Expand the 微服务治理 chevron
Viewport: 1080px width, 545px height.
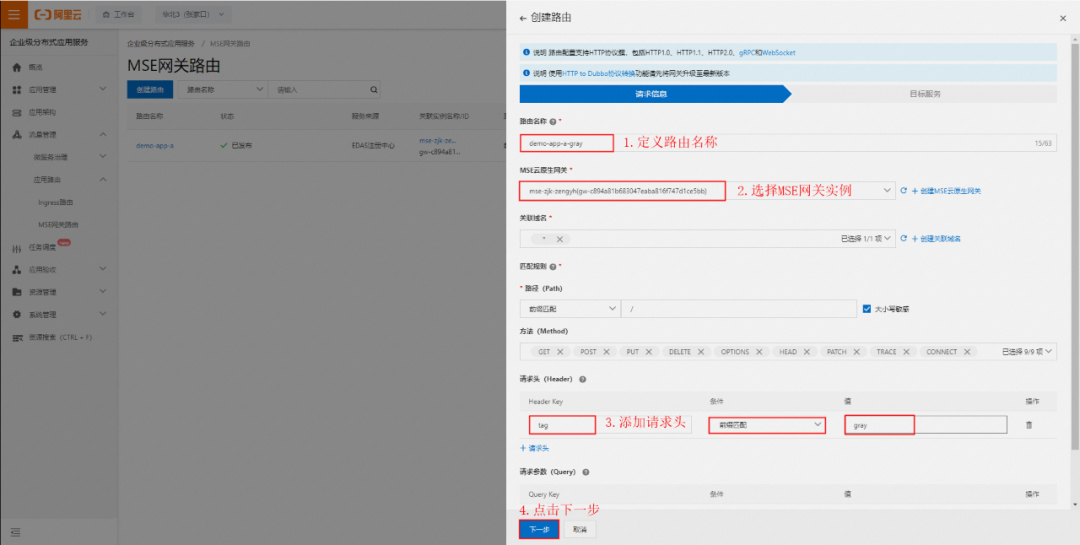pos(103,156)
